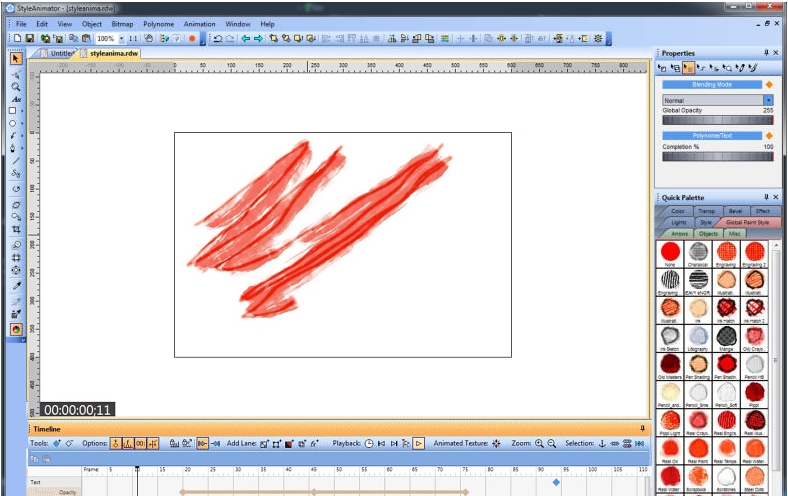Toggle second highlighted timeline Options button
Viewport: 788px width, 496px height.
128,443
